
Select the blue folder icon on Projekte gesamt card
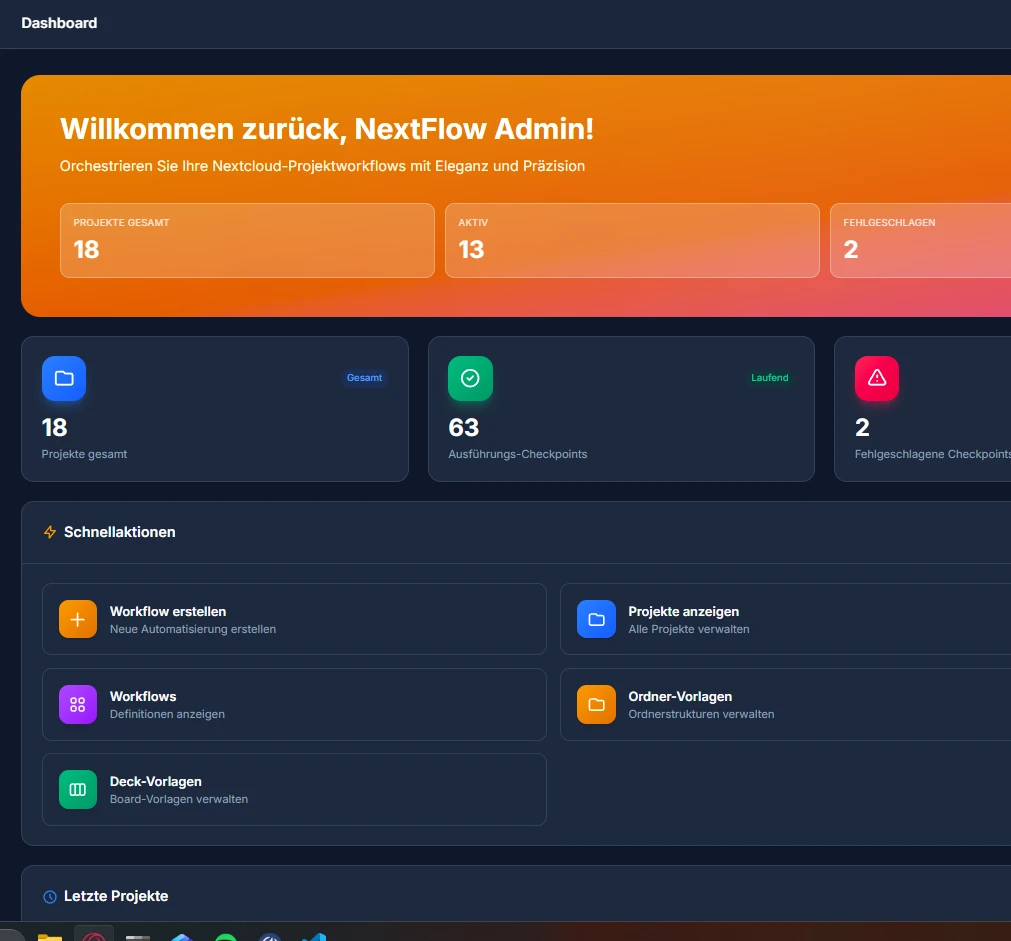tap(63, 378)
